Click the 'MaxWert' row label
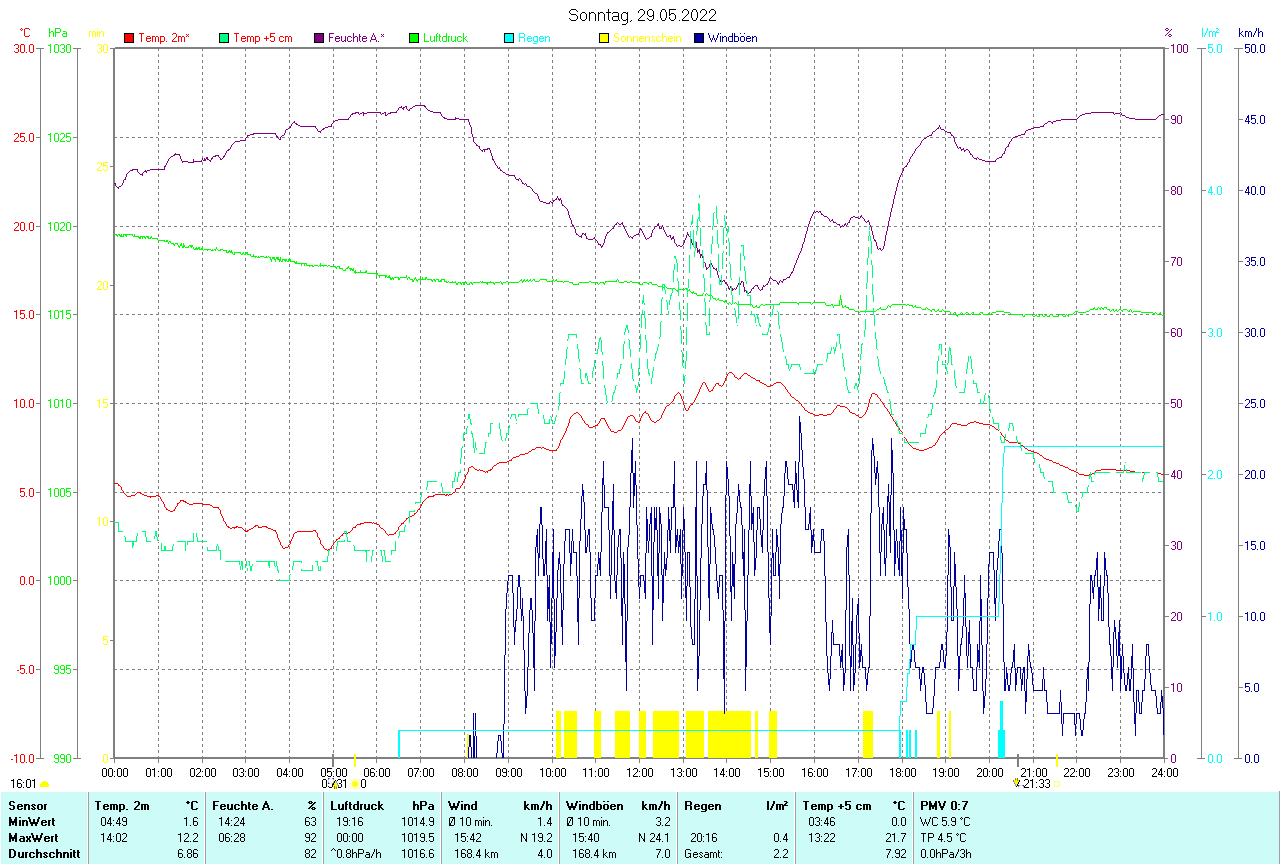Viewport: 1280px width, 864px height. tap(31, 838)
